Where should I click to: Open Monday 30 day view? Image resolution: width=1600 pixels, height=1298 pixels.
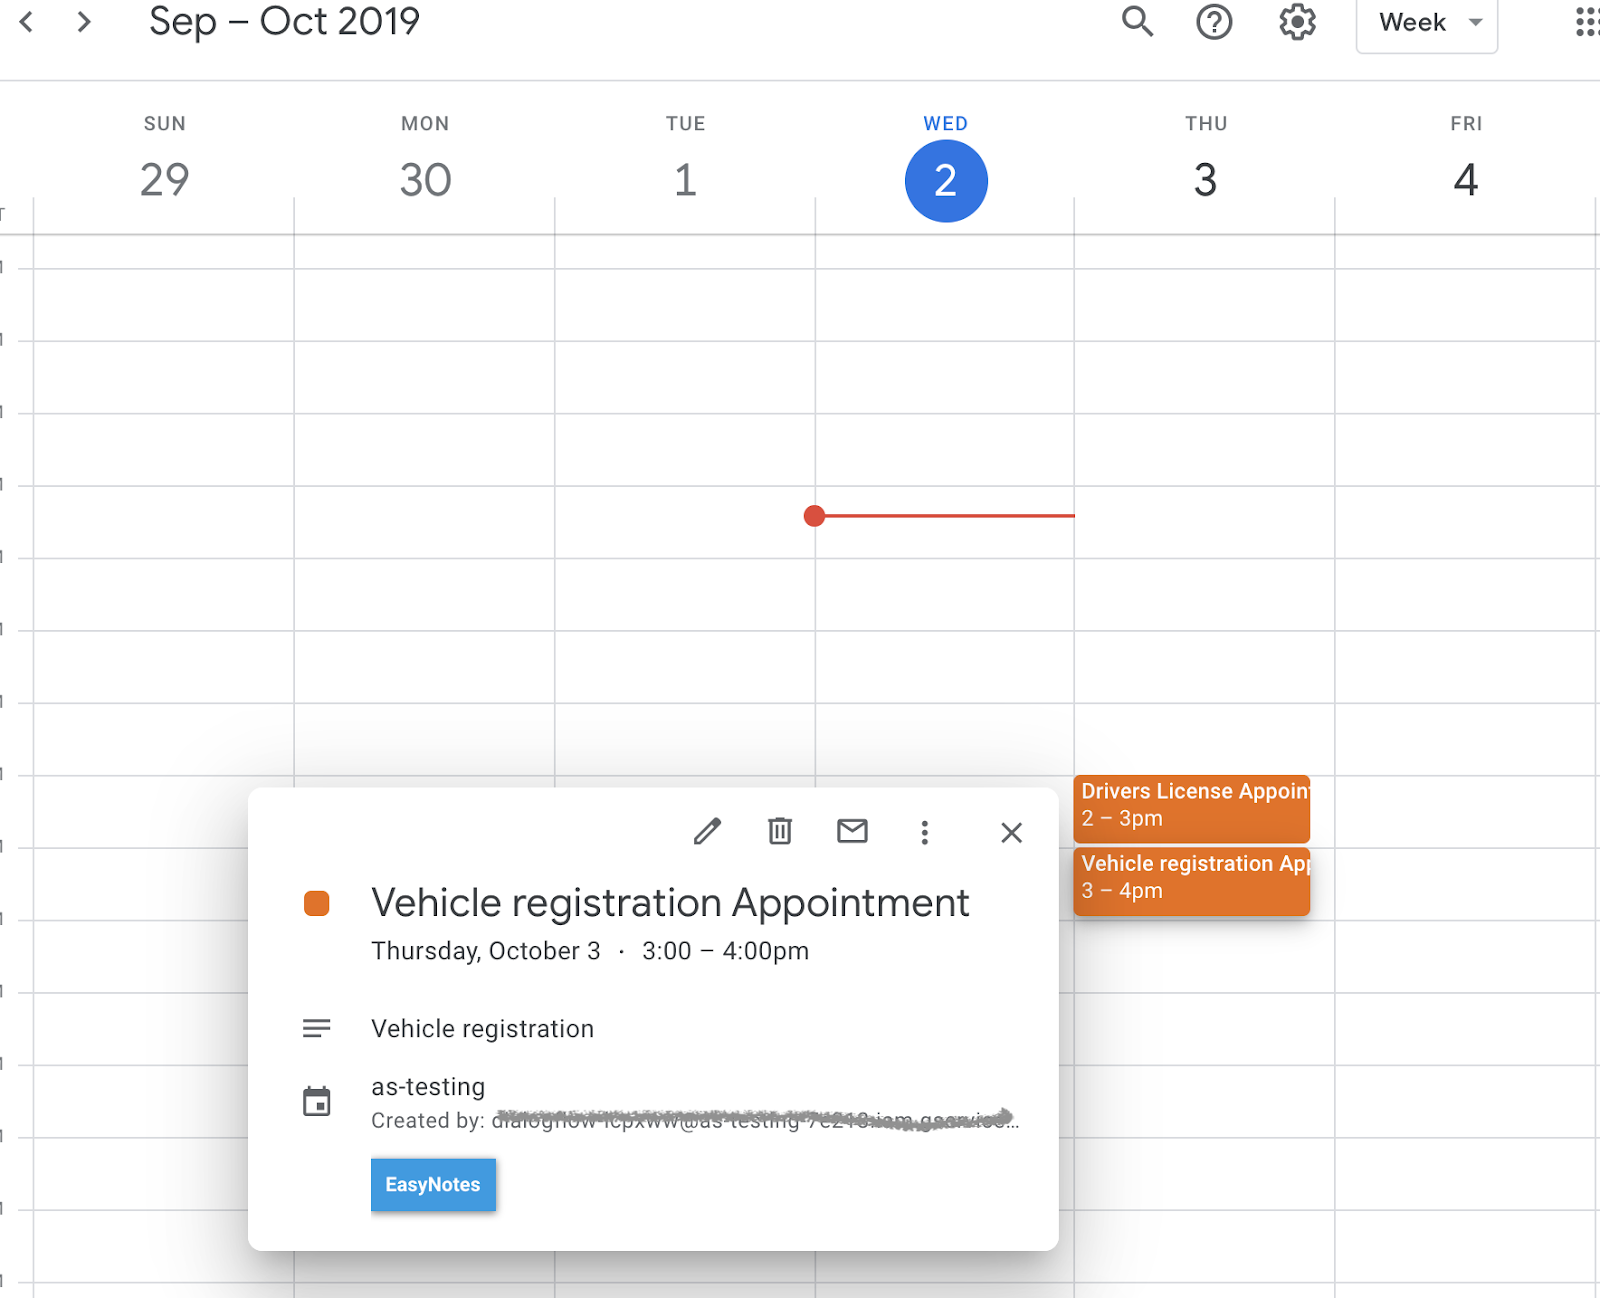[x=425, y=181]
